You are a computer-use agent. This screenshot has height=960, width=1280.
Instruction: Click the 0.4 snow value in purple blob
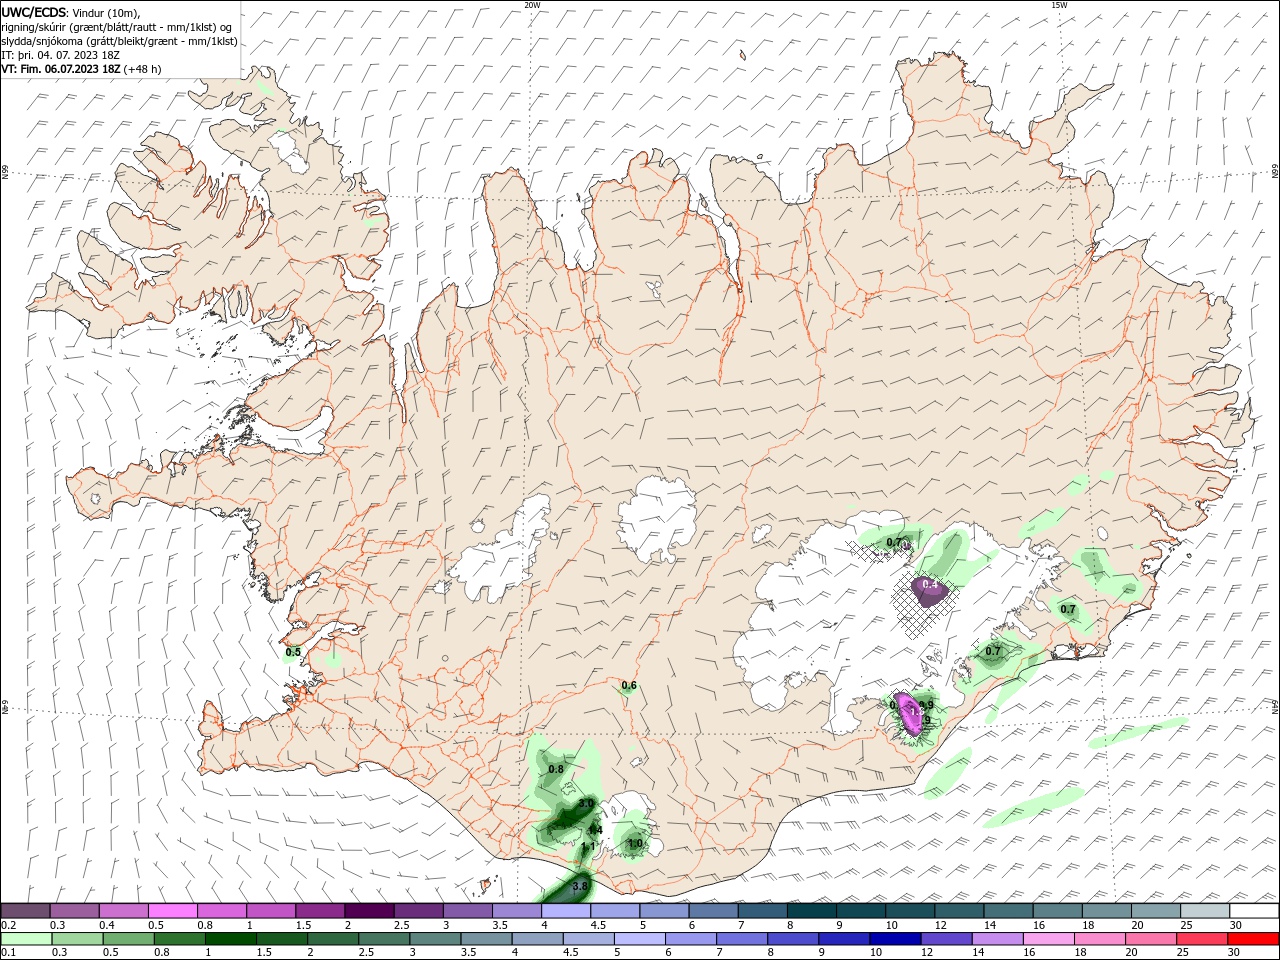tap(930, 583)
